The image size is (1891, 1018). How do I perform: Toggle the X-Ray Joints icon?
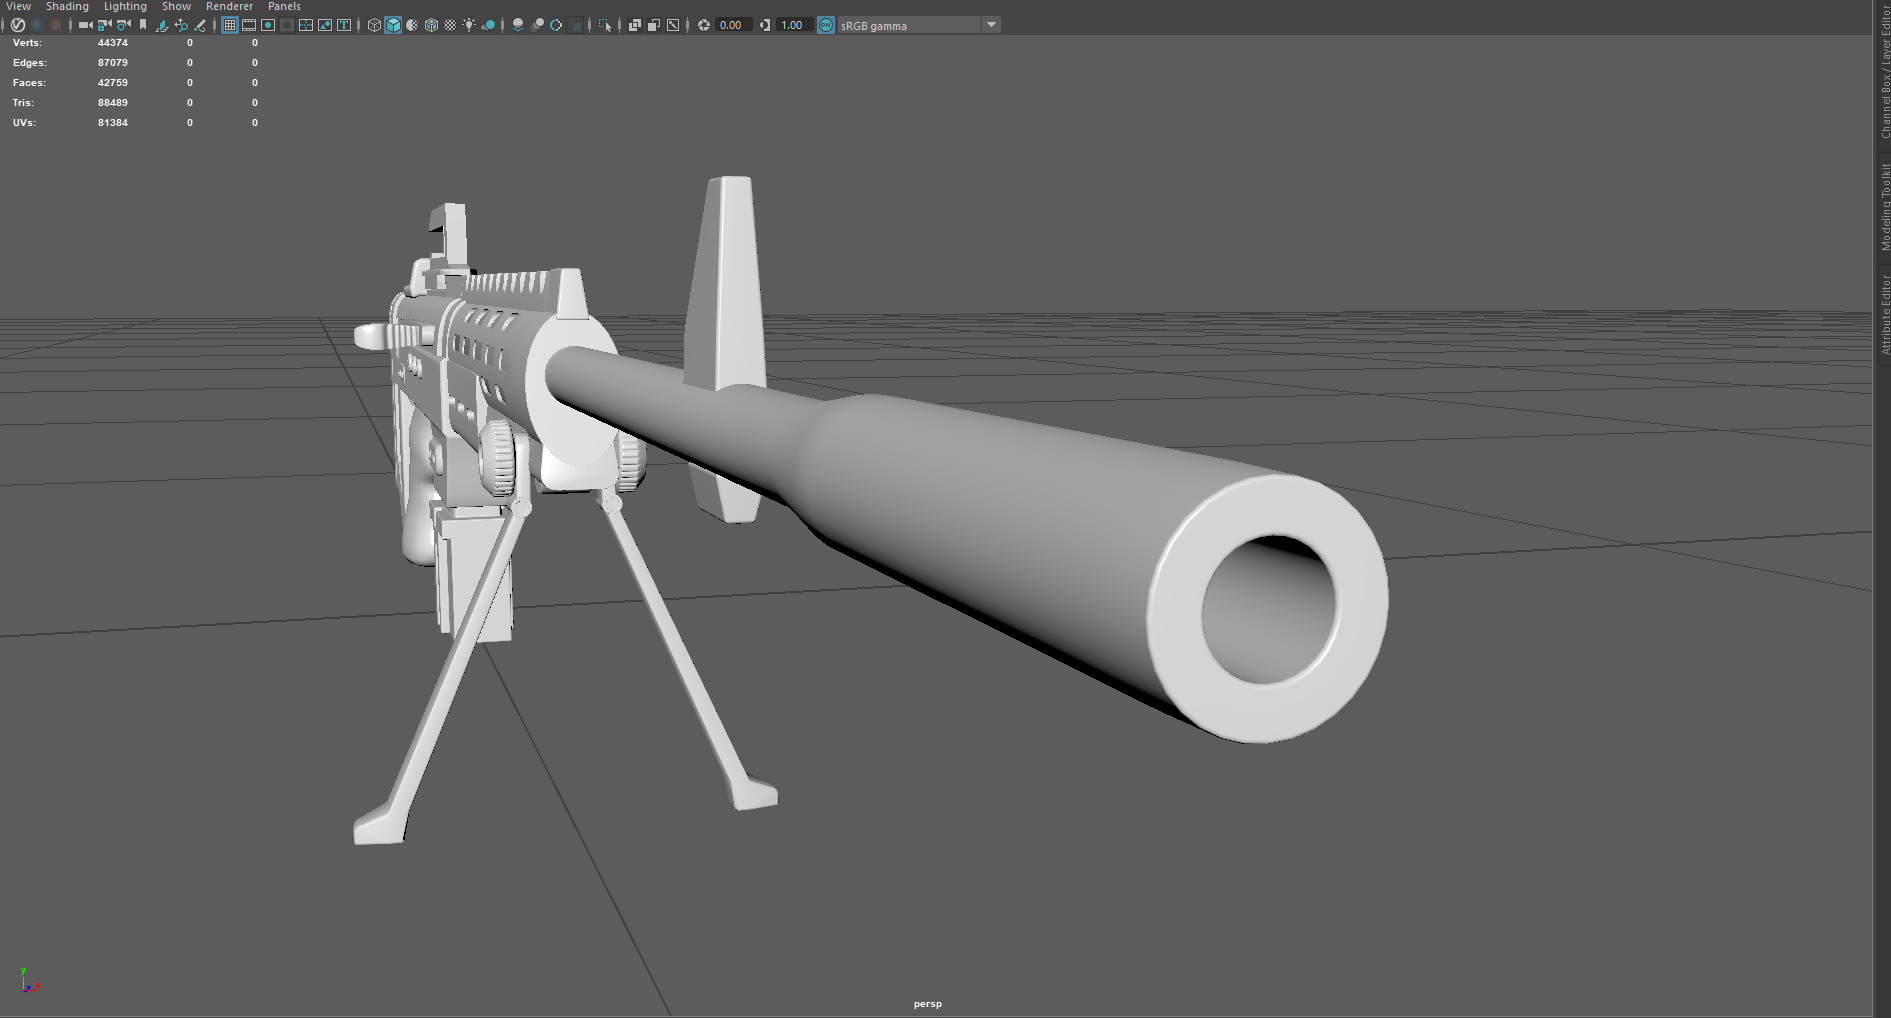[x=673, y=25]
